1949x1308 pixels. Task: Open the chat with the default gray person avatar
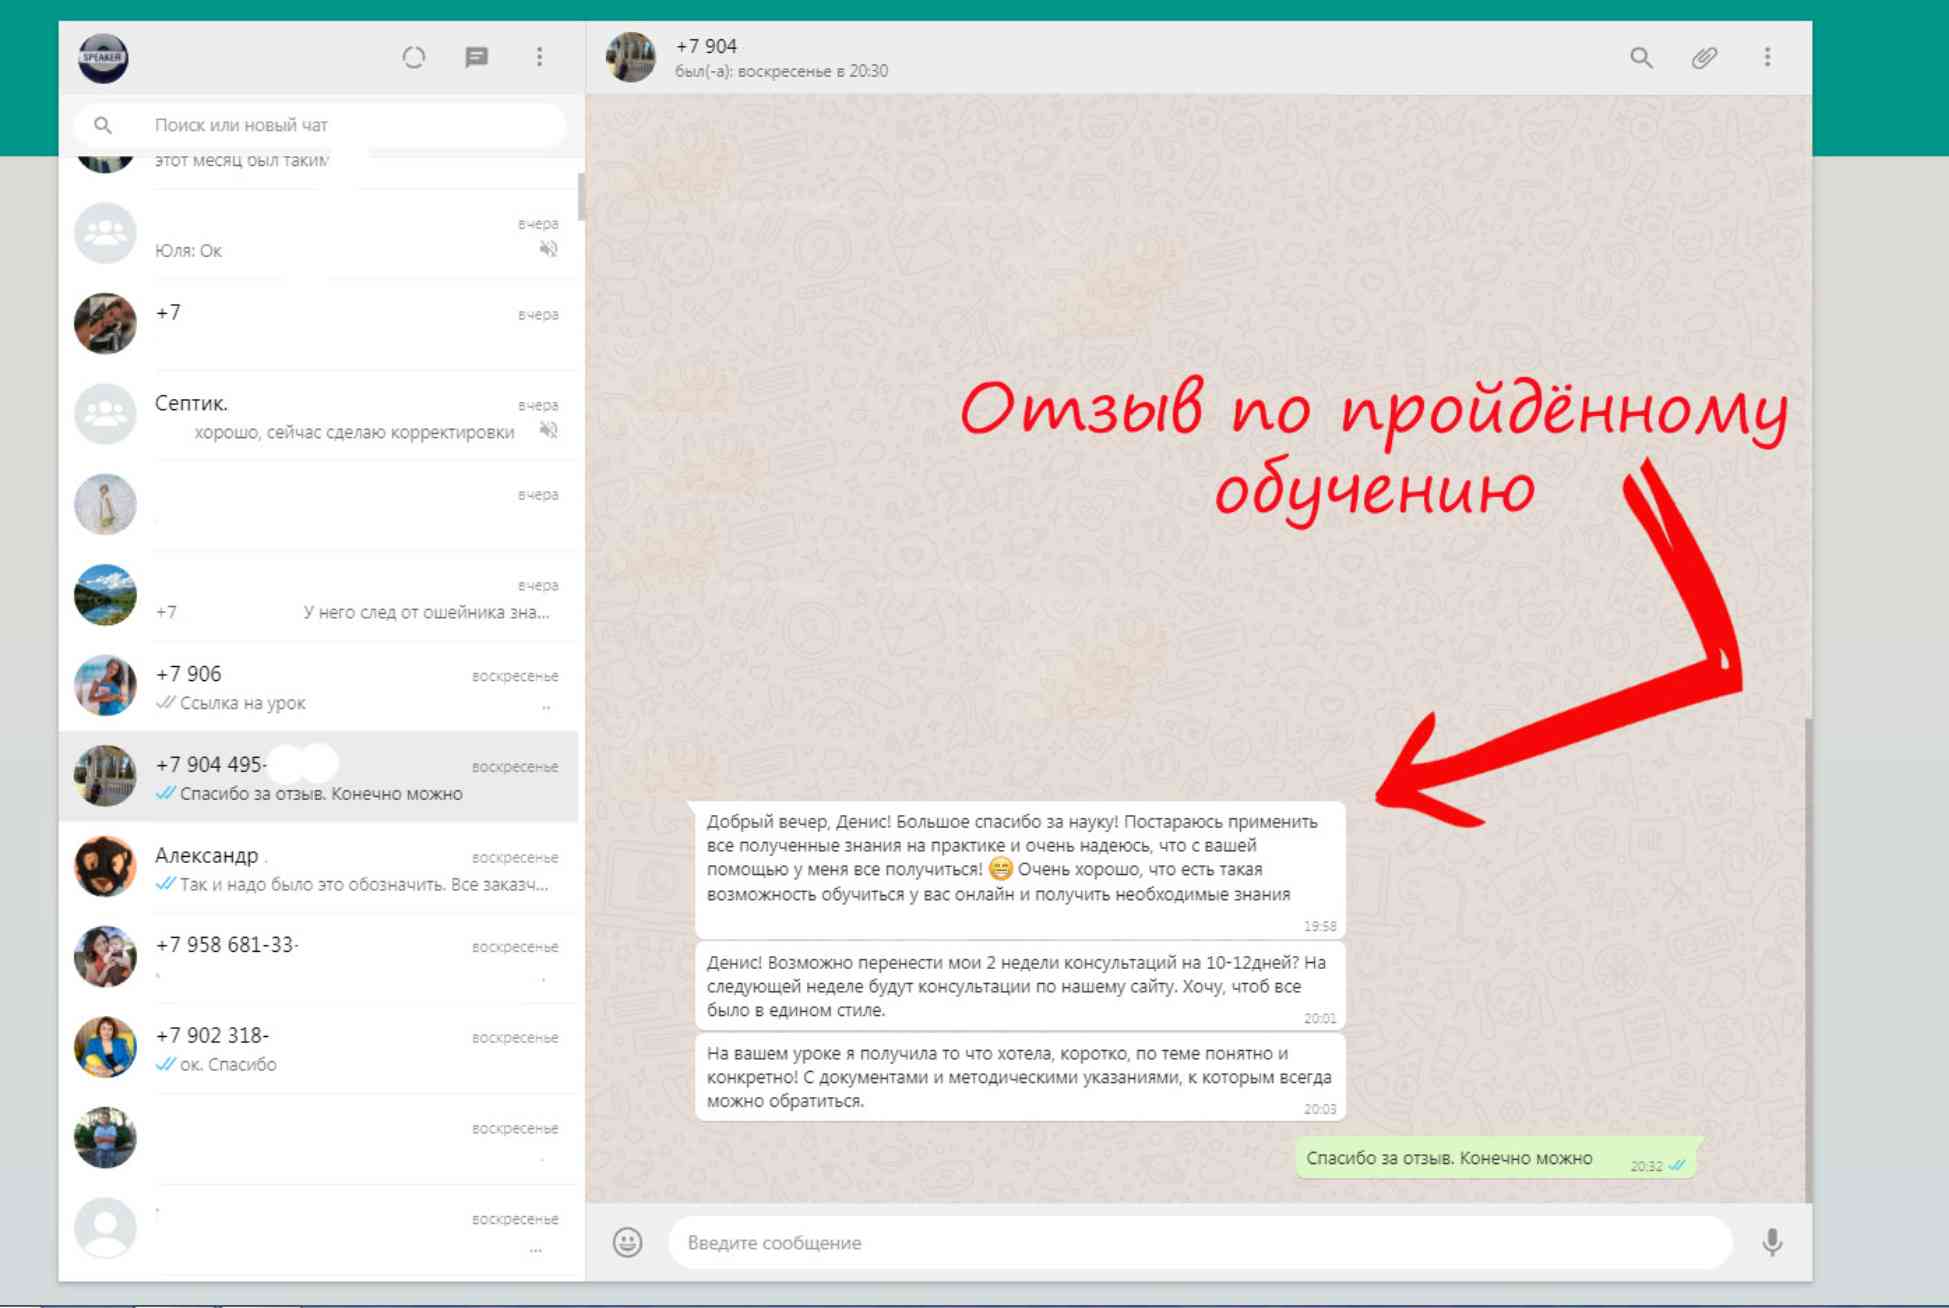[320, 1229]
